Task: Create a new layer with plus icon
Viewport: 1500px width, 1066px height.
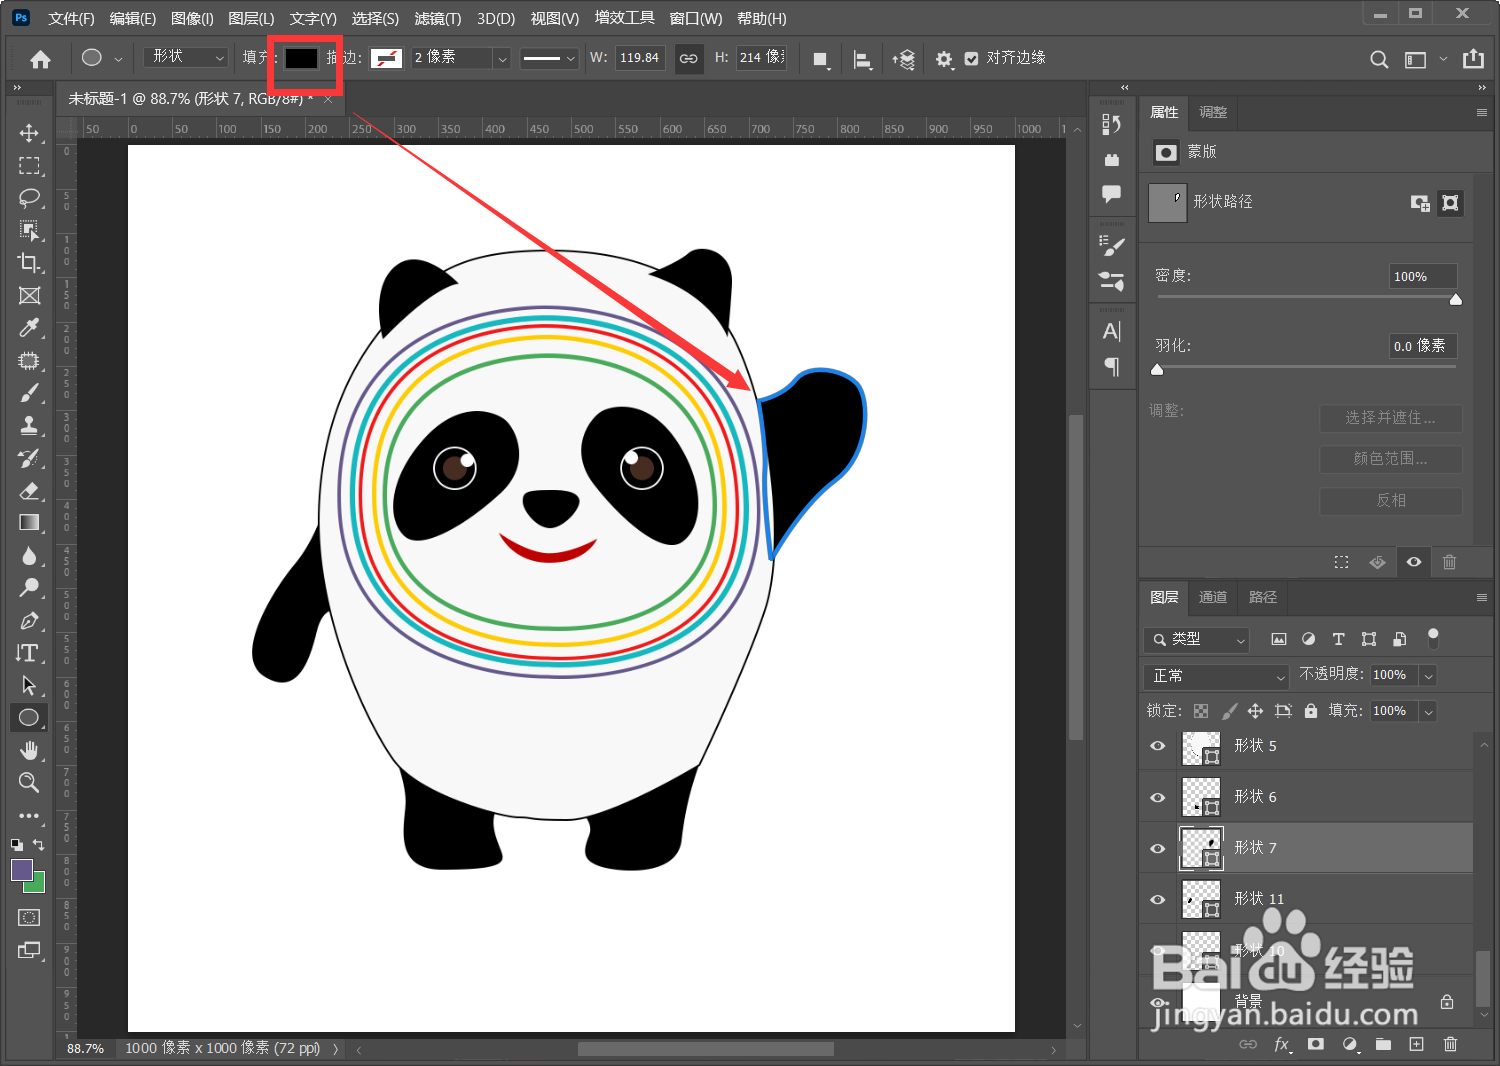Action: coord(1416,1044)
